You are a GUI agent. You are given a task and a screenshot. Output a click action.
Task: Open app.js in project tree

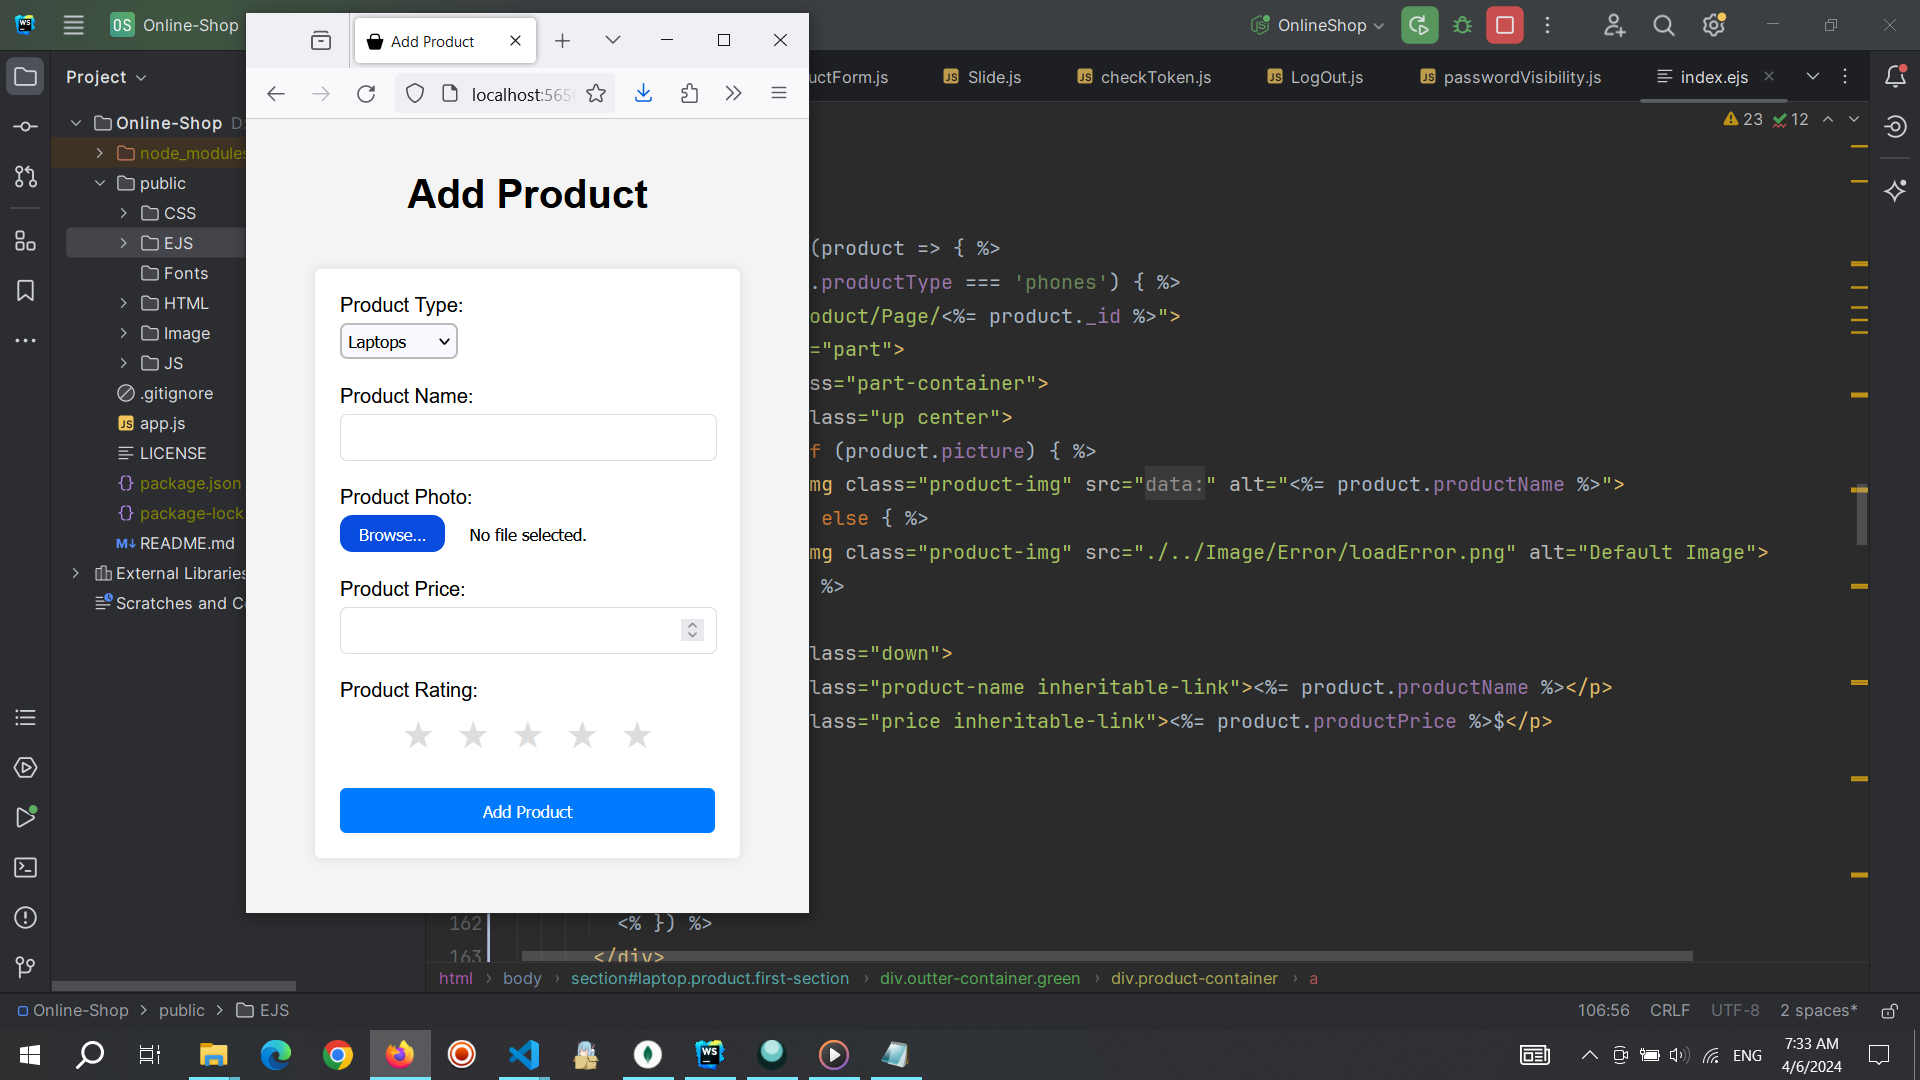tap(162, 423)
